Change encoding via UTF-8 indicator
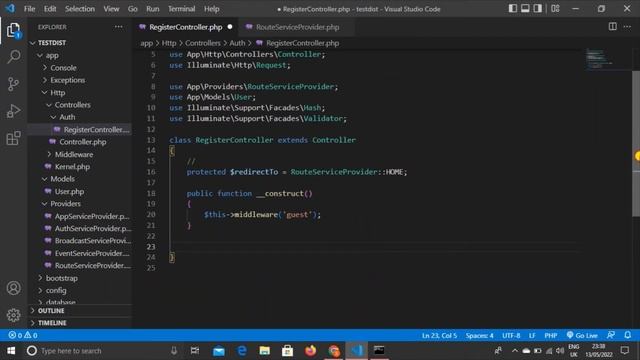 [511, 336]
